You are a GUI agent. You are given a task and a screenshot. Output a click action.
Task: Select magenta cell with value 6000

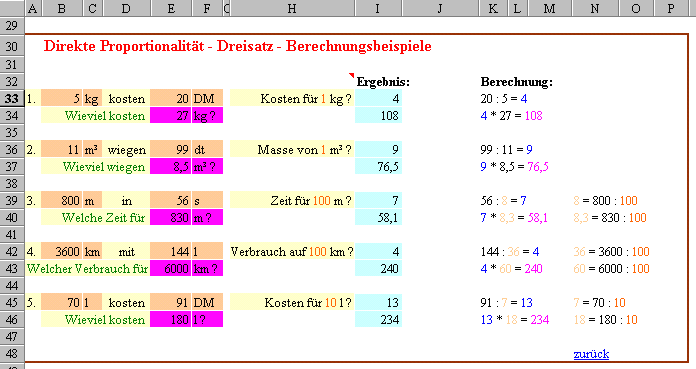pos(171,269)
